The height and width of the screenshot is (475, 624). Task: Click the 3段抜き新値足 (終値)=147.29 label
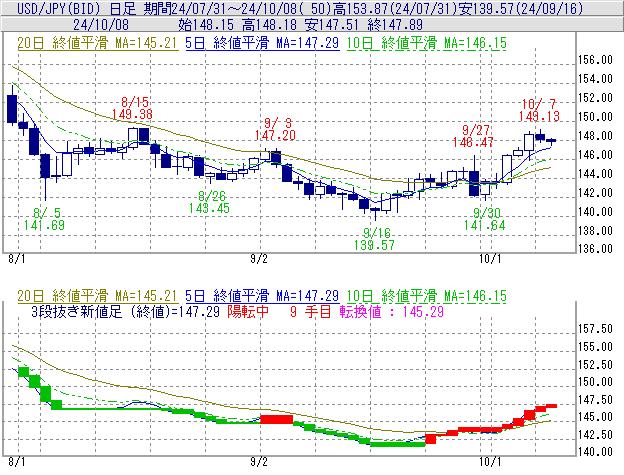(125, 311)
